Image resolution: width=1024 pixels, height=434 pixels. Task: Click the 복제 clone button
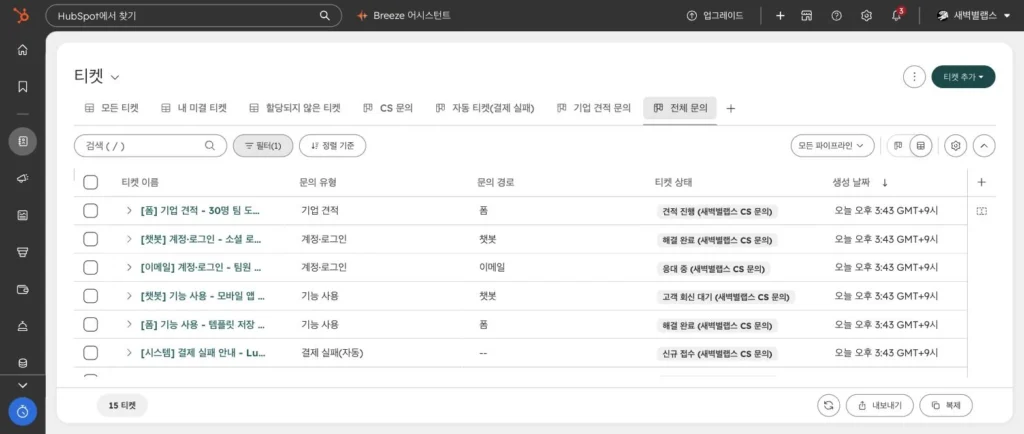coord(946,405)
